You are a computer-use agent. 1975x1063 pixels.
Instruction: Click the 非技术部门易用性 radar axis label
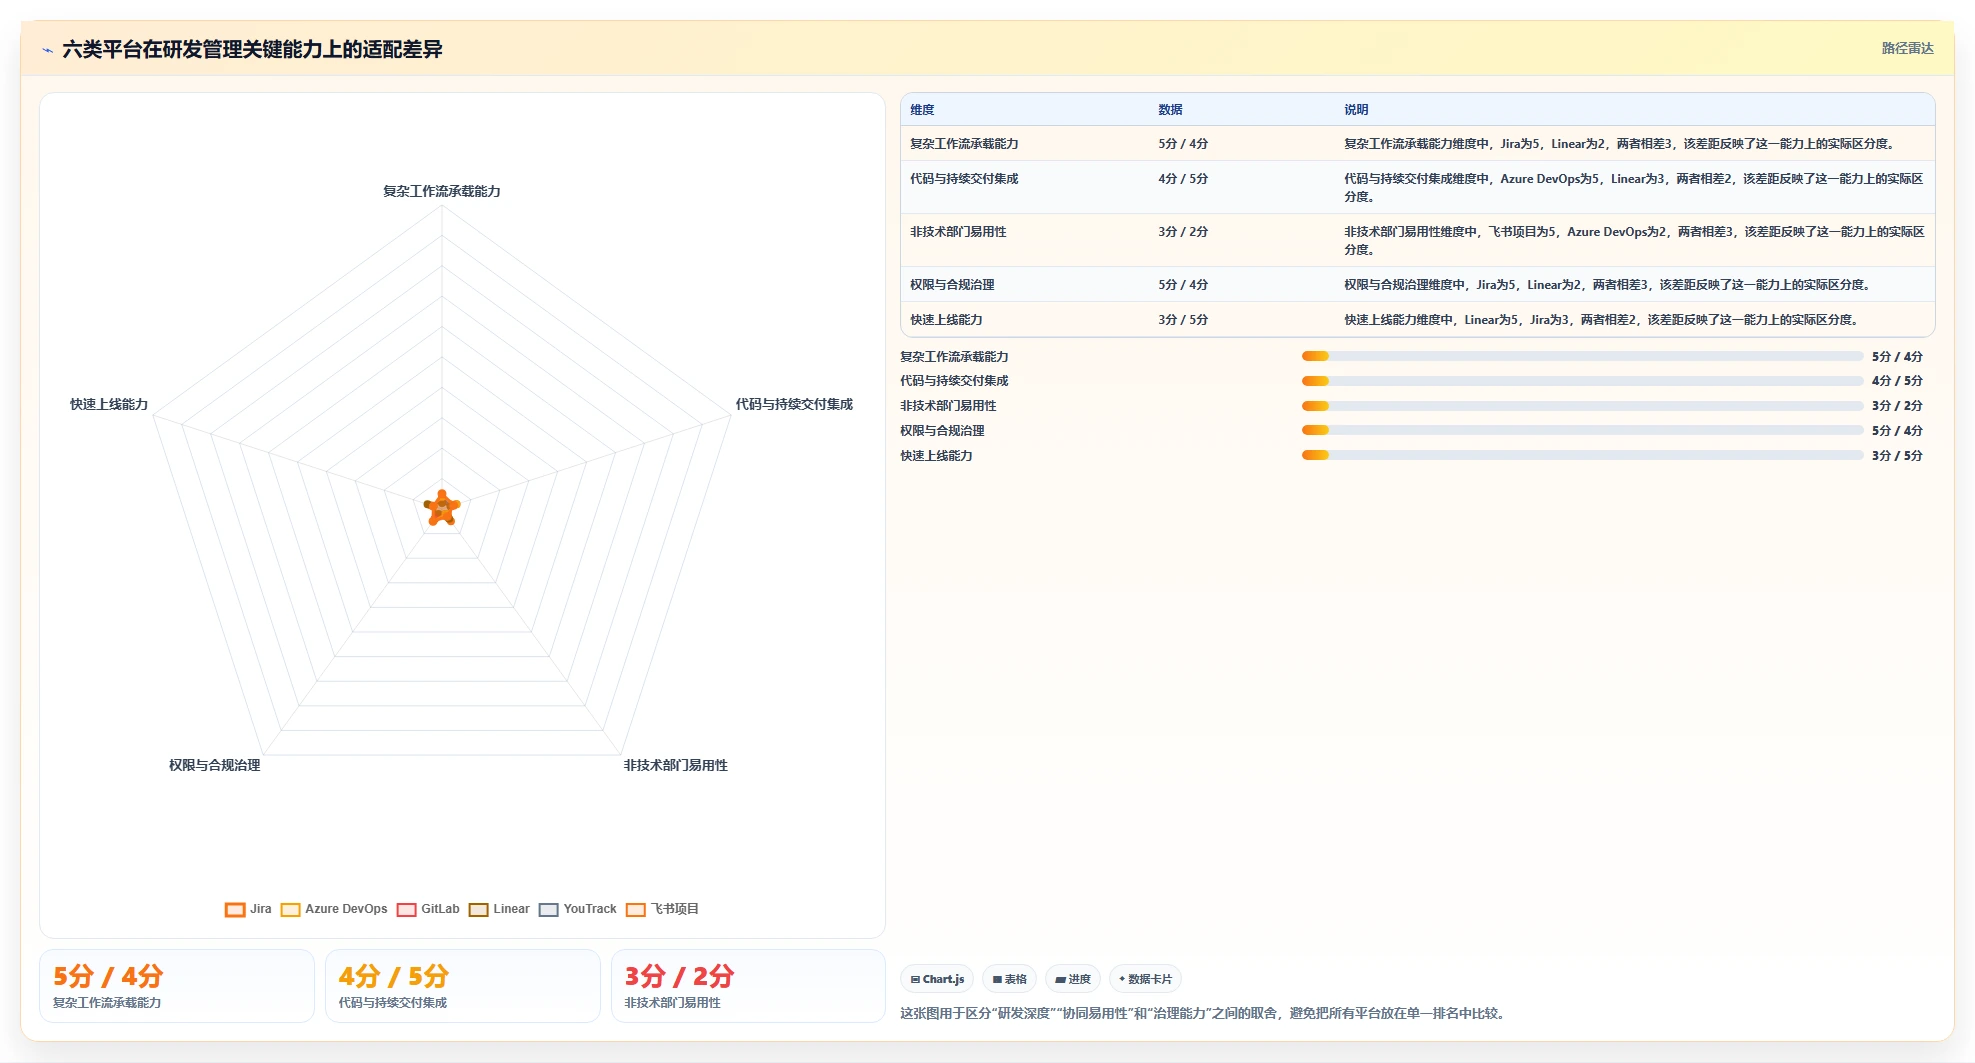676,765
